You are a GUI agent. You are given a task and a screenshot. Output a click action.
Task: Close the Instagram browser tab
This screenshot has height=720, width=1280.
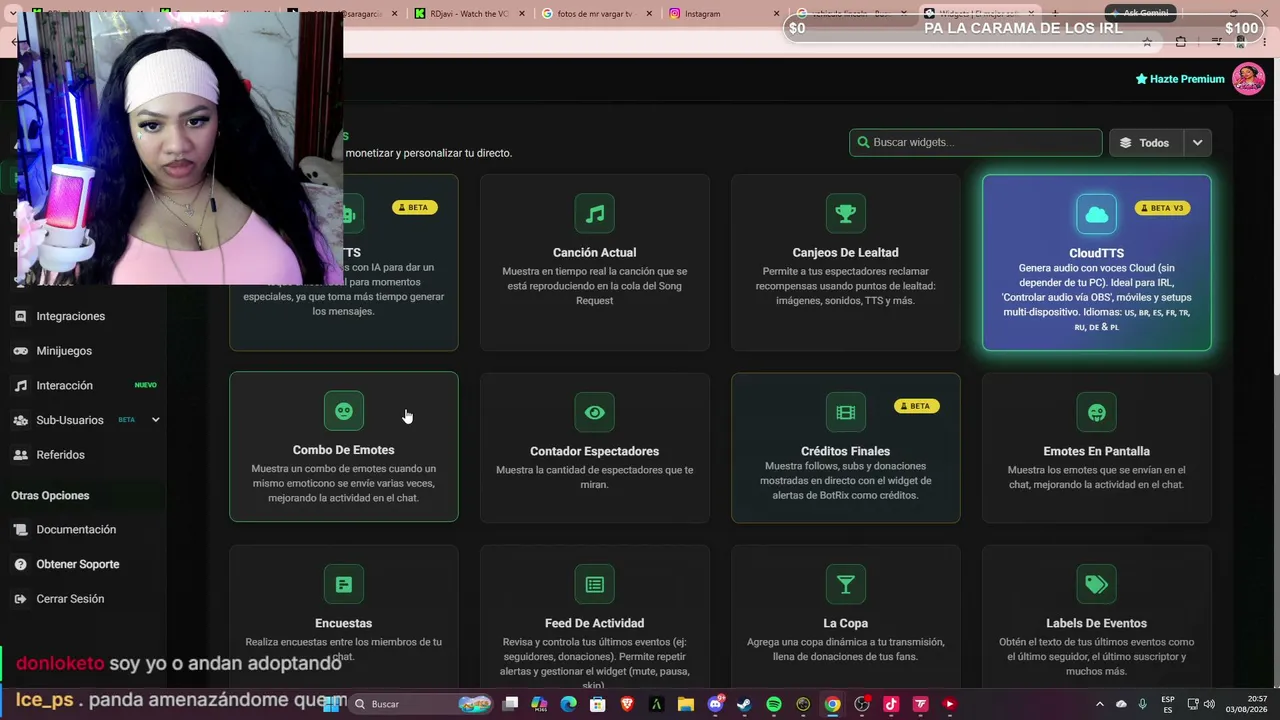point(777,14)
